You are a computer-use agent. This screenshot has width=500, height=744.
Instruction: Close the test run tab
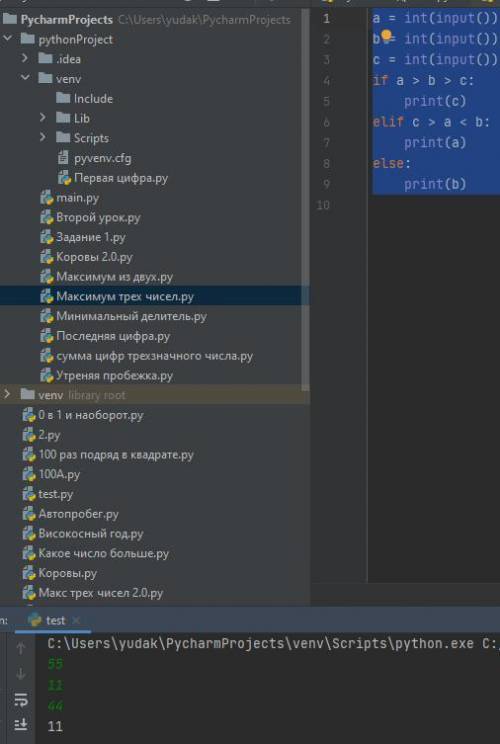pos(76,620)
